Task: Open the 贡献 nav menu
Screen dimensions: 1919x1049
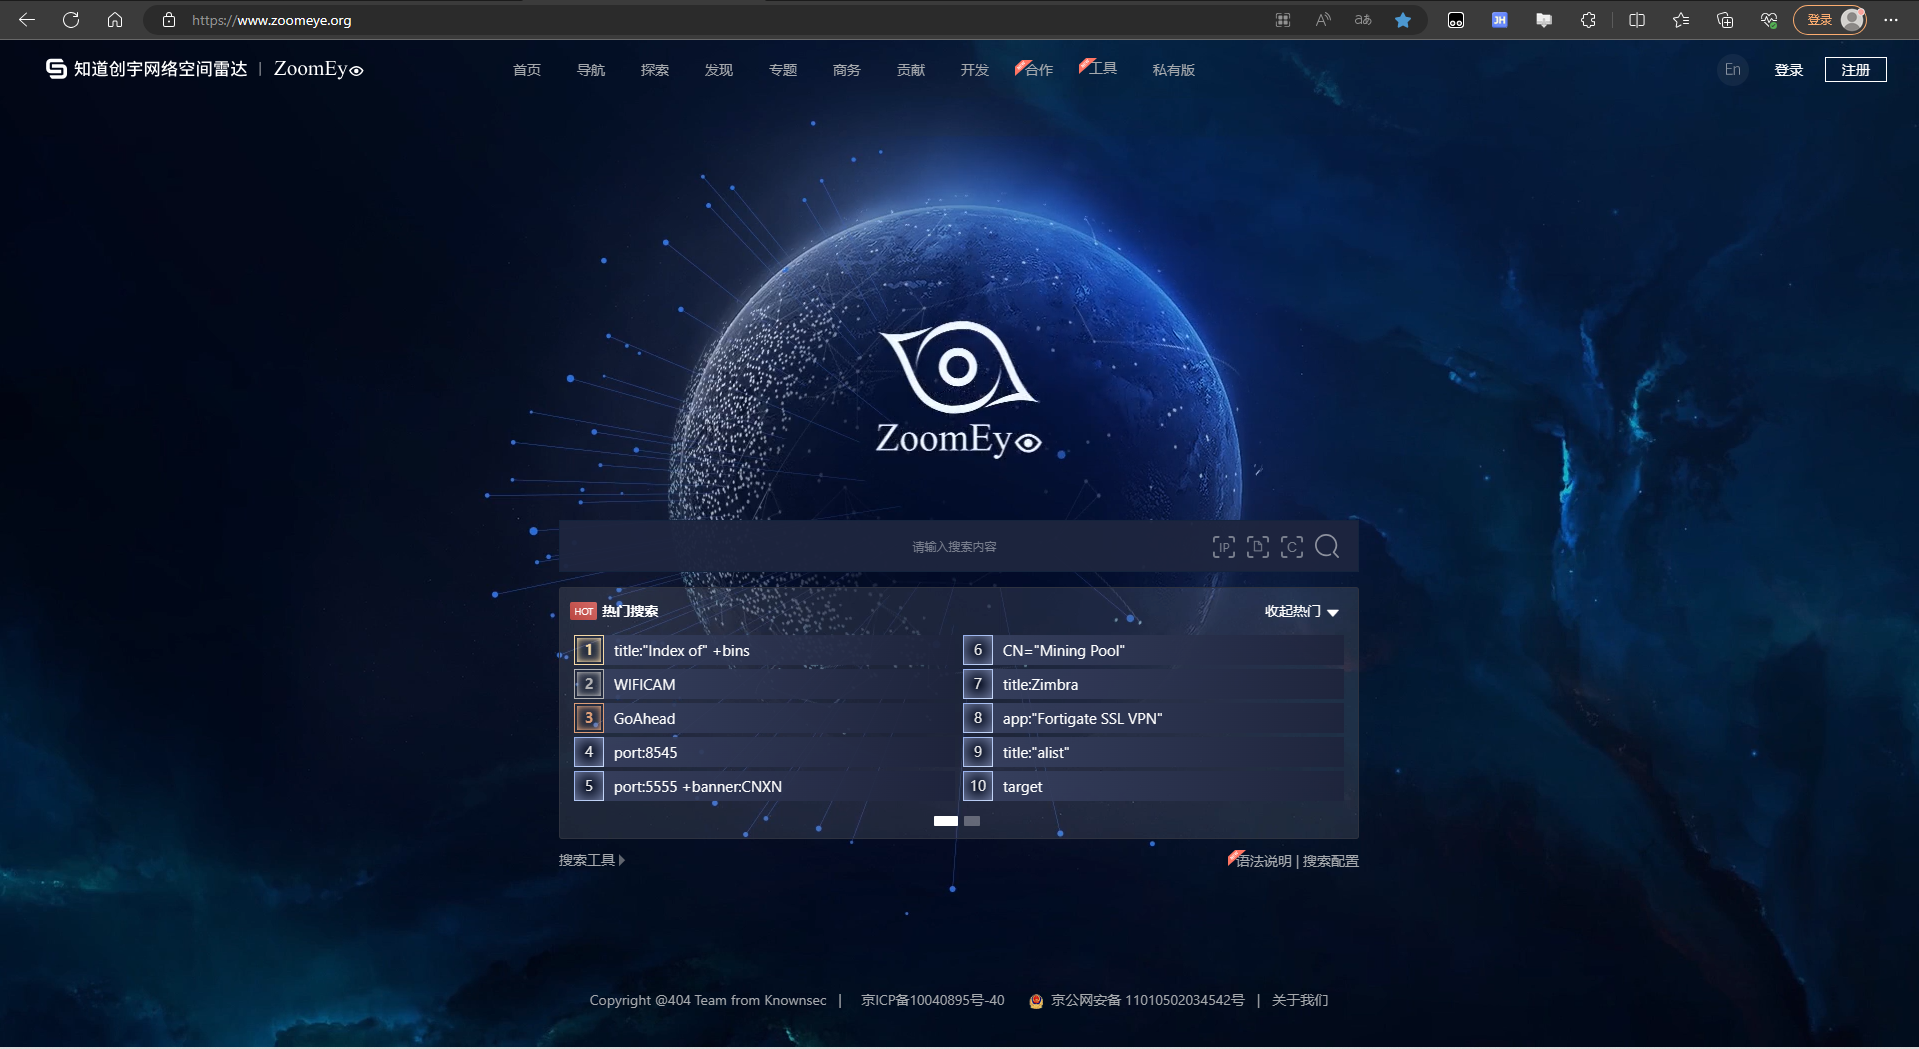Action: point(911,70)
